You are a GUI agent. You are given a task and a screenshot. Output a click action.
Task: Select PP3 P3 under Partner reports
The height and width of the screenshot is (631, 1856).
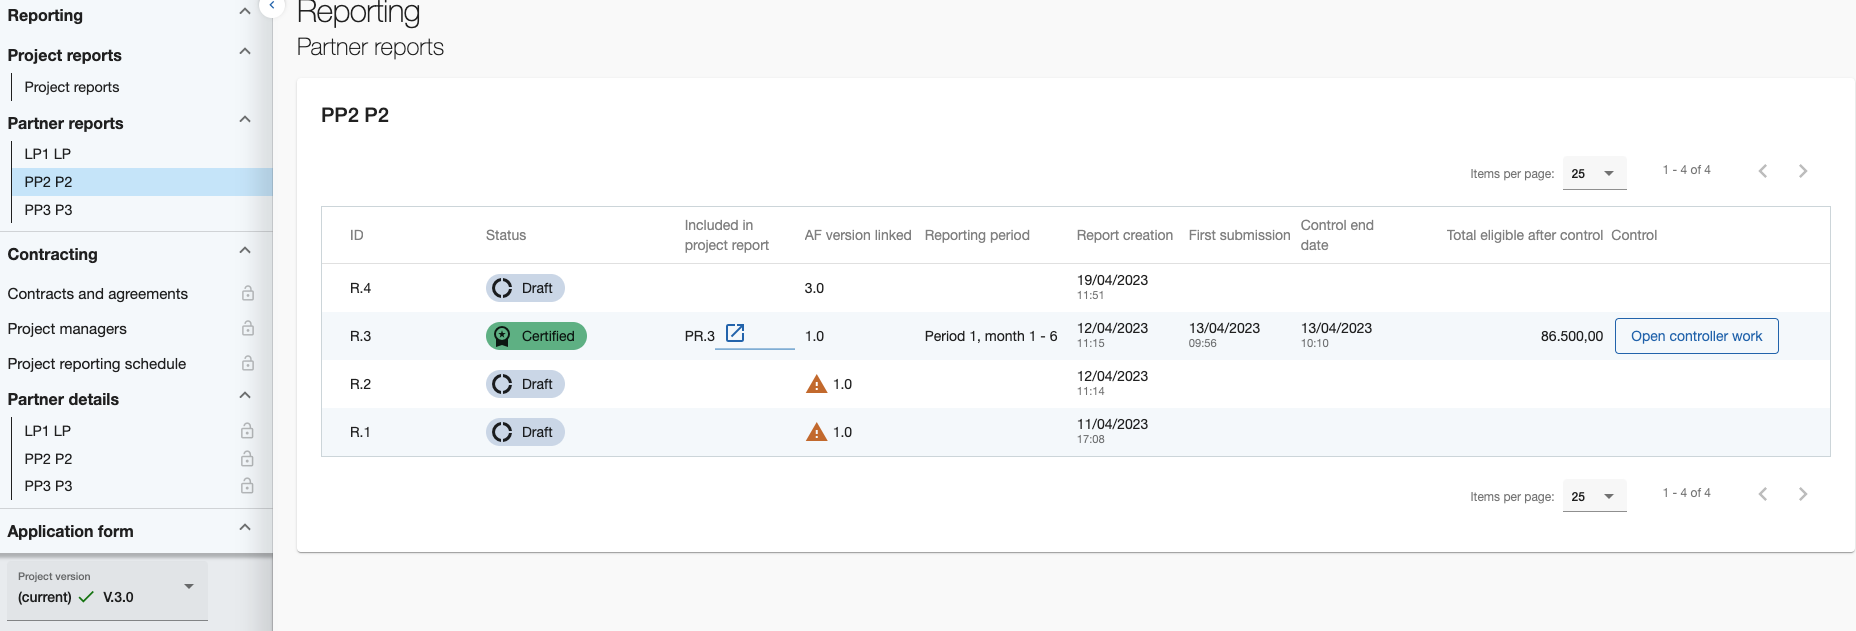(x=48, y=210)
